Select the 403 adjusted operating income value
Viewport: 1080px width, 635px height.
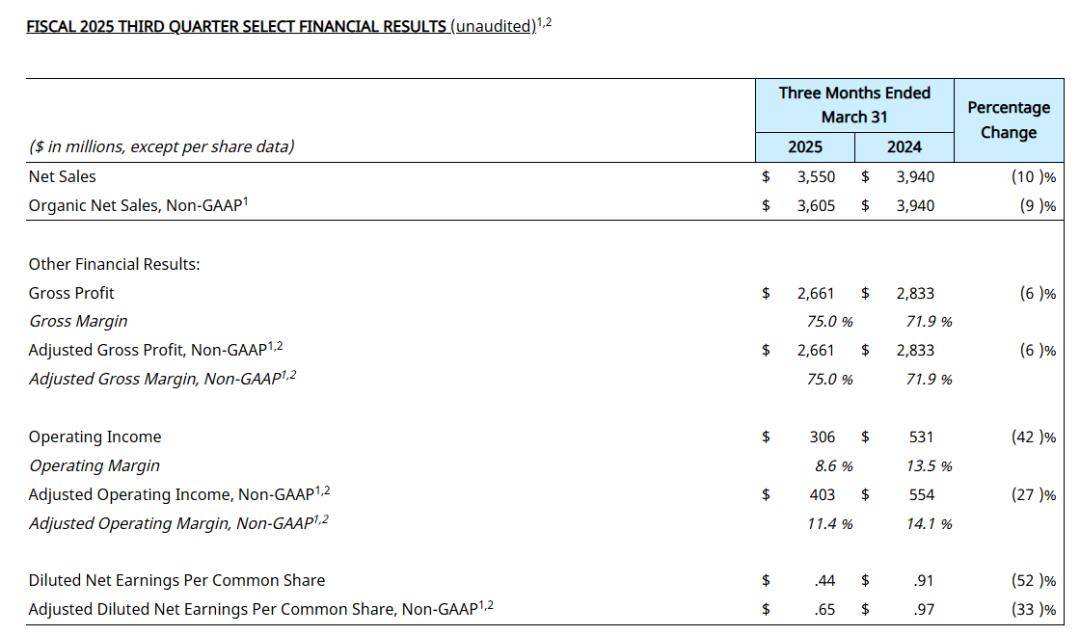(x=822, y=495)
